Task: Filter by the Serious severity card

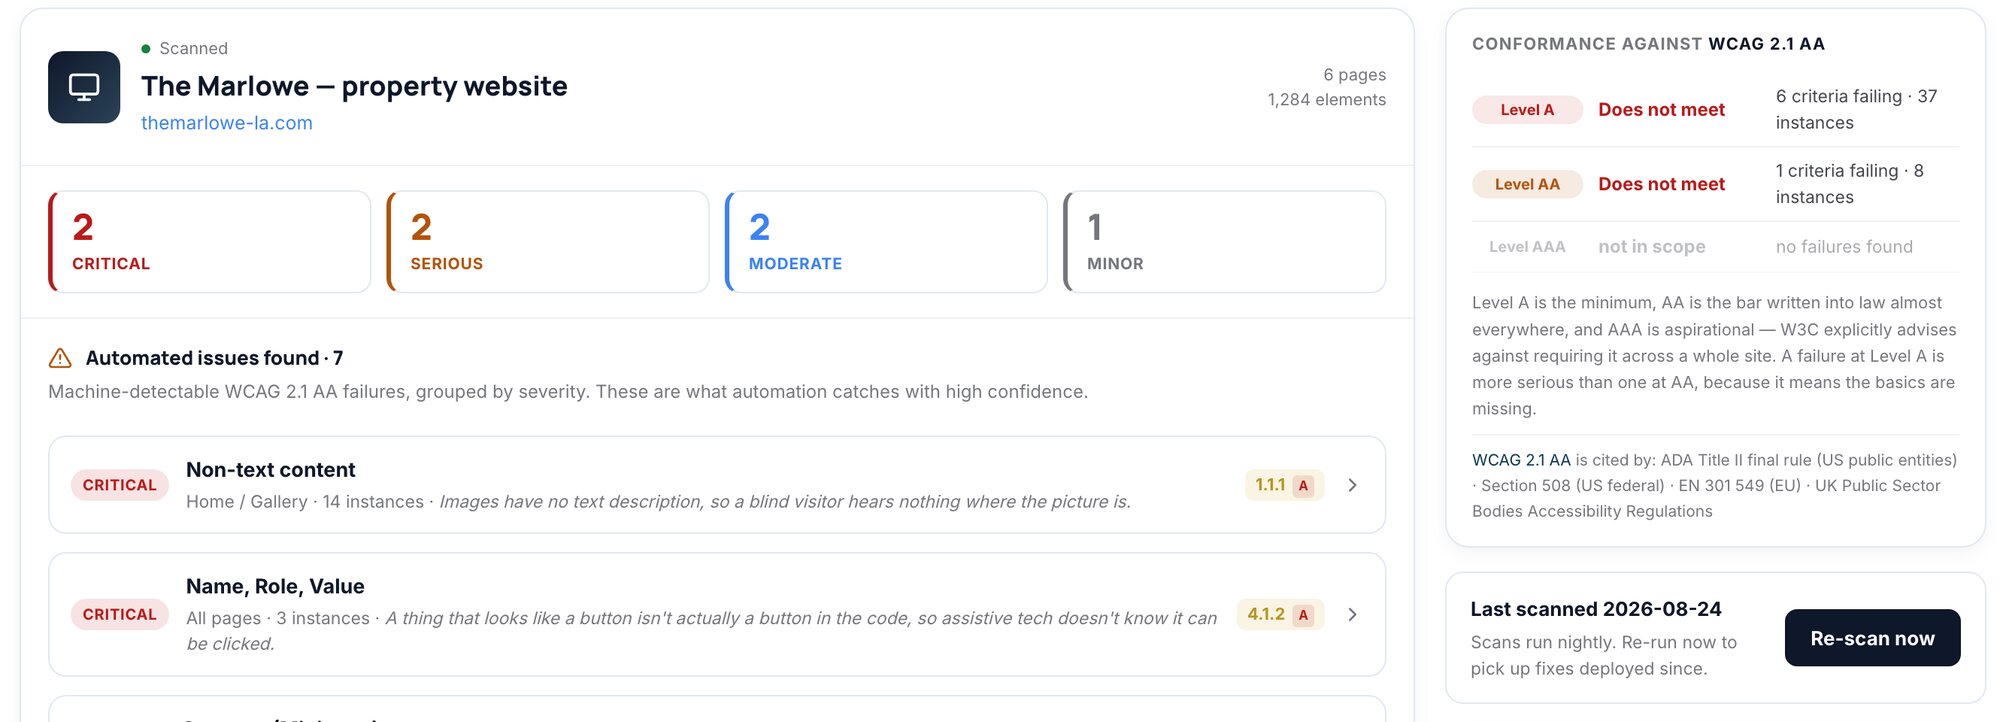Action: [548, 242]
